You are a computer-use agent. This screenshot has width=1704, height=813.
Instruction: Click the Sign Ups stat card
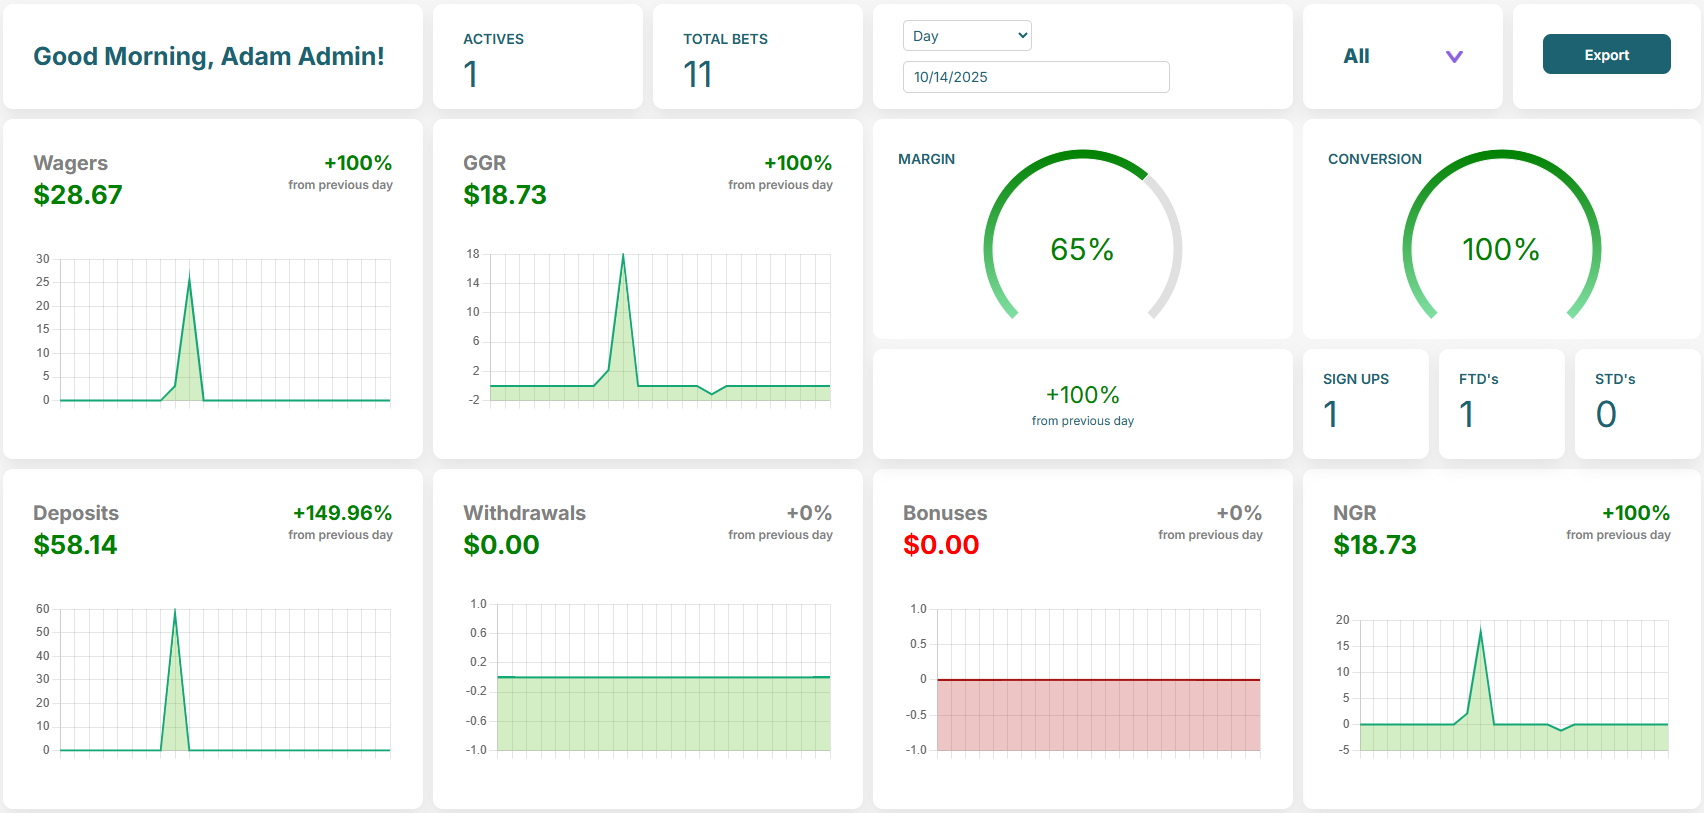[x=1365, y=403]
